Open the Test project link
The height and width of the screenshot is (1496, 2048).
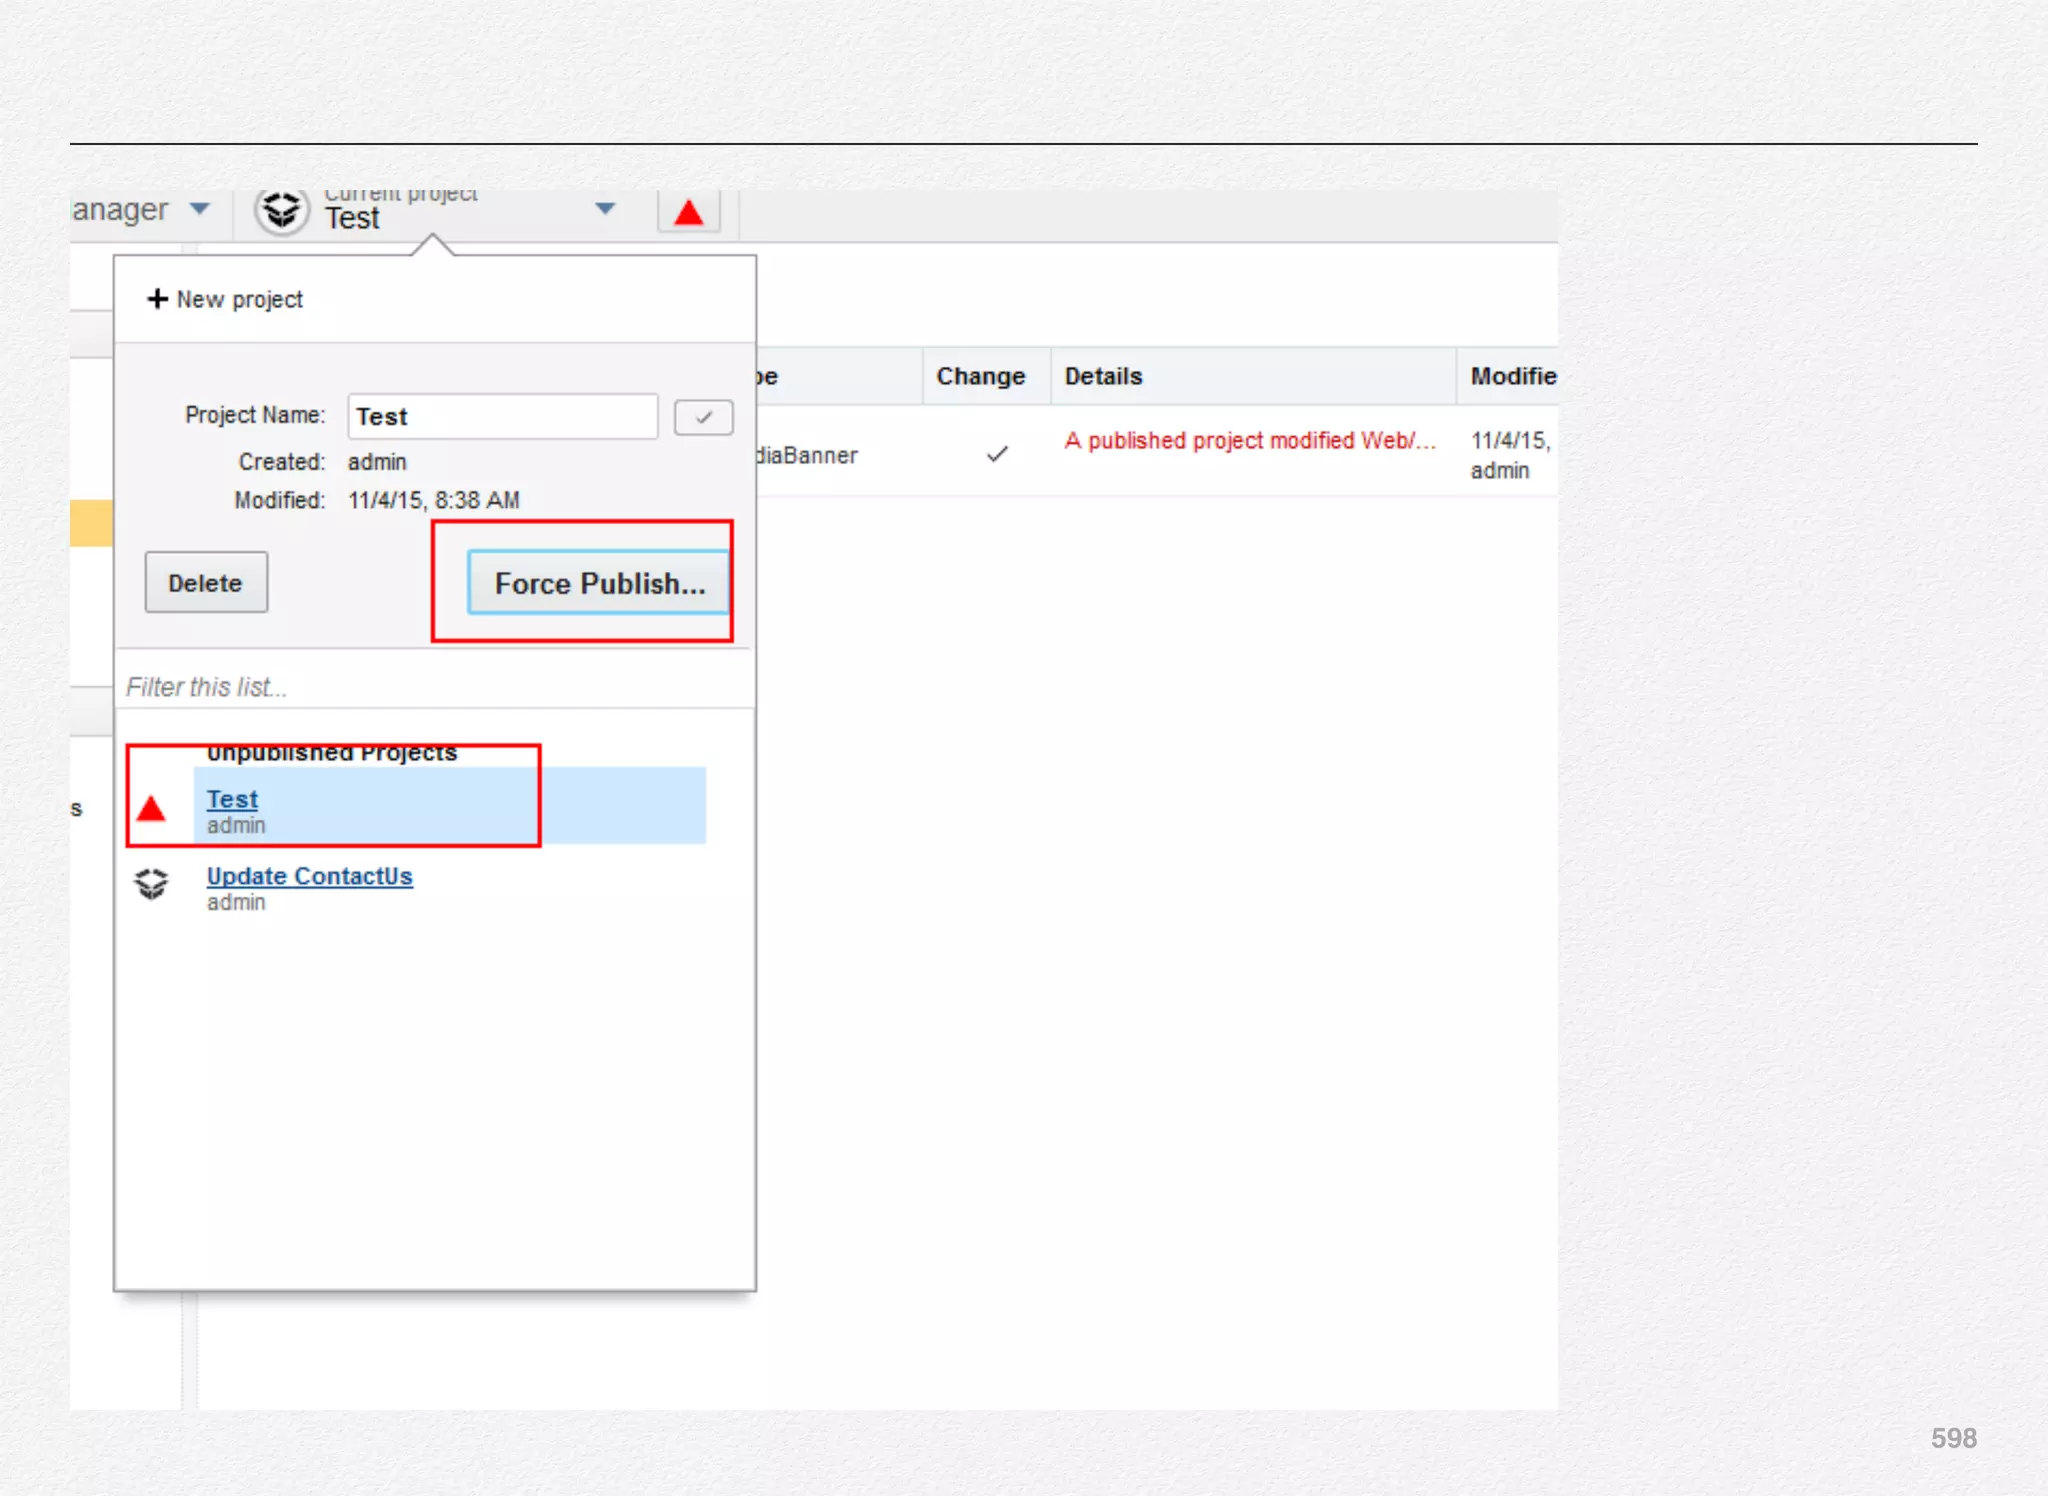[x=232, y=799]
